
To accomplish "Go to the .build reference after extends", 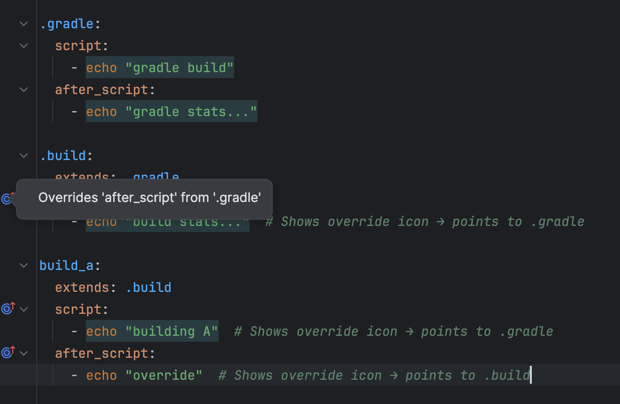I will (x=148, y=287).
